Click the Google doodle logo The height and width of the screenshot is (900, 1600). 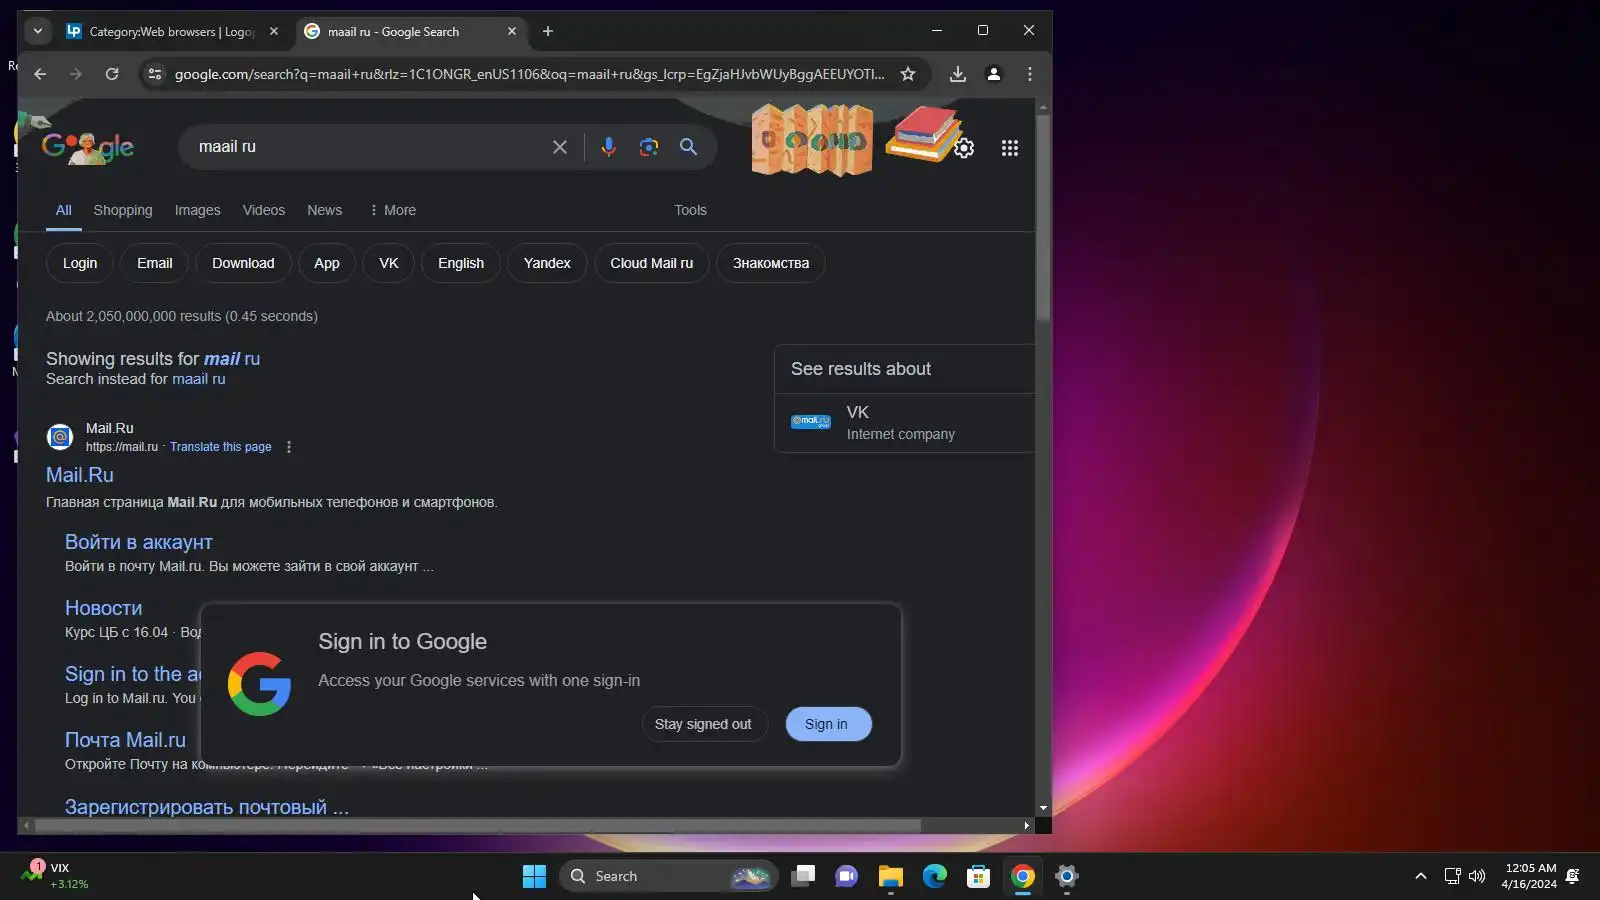(x=88, y=147)
